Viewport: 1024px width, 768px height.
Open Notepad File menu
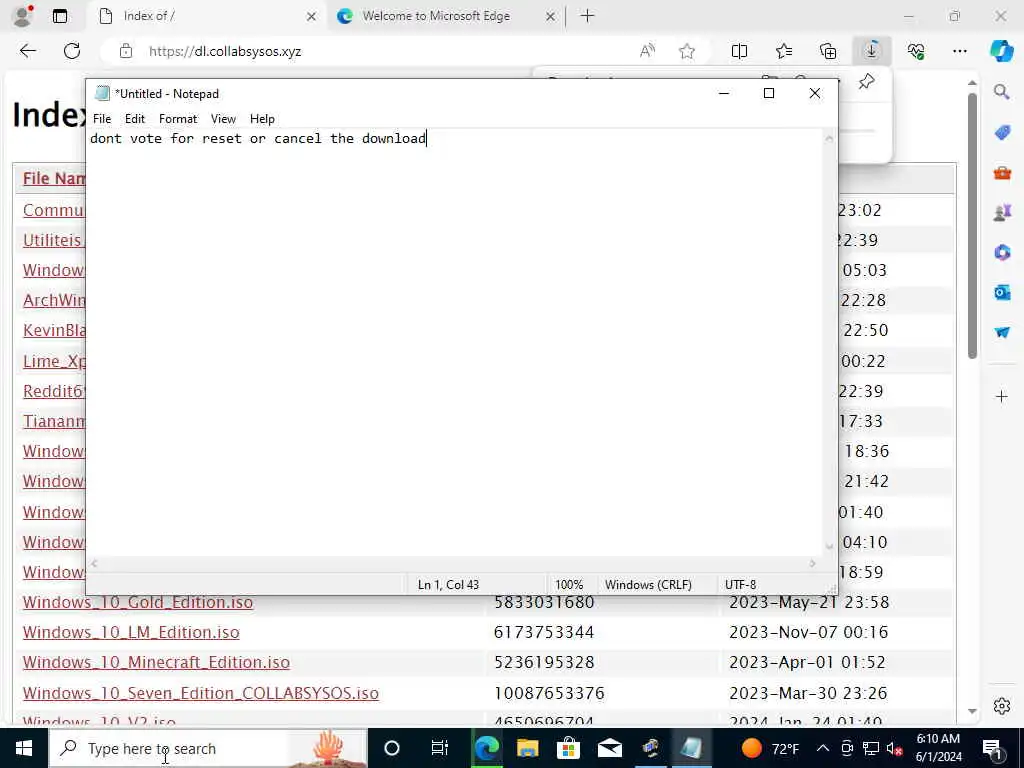(x=102, y=119)
